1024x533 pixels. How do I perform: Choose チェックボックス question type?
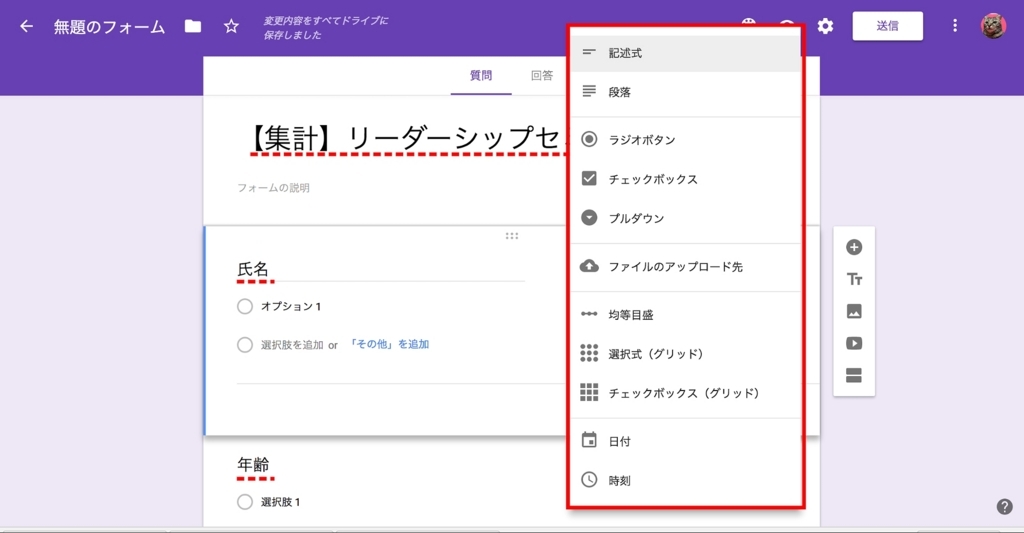click(686, 179)
